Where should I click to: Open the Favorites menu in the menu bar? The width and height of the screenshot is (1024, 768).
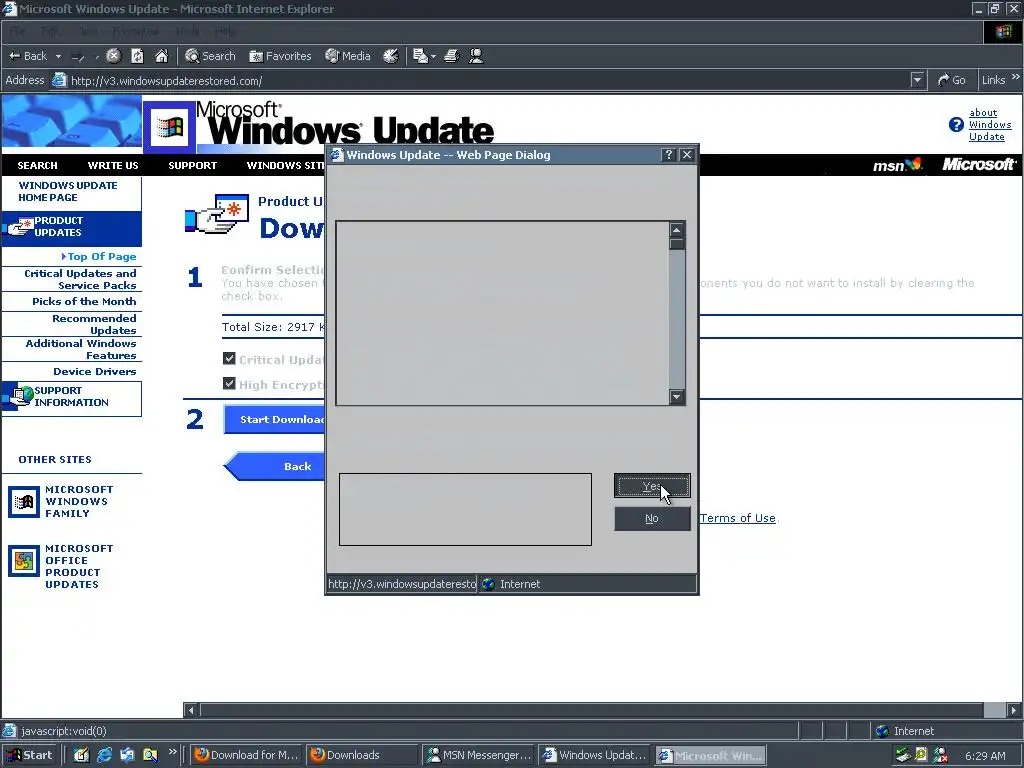(x=135, y=31)
